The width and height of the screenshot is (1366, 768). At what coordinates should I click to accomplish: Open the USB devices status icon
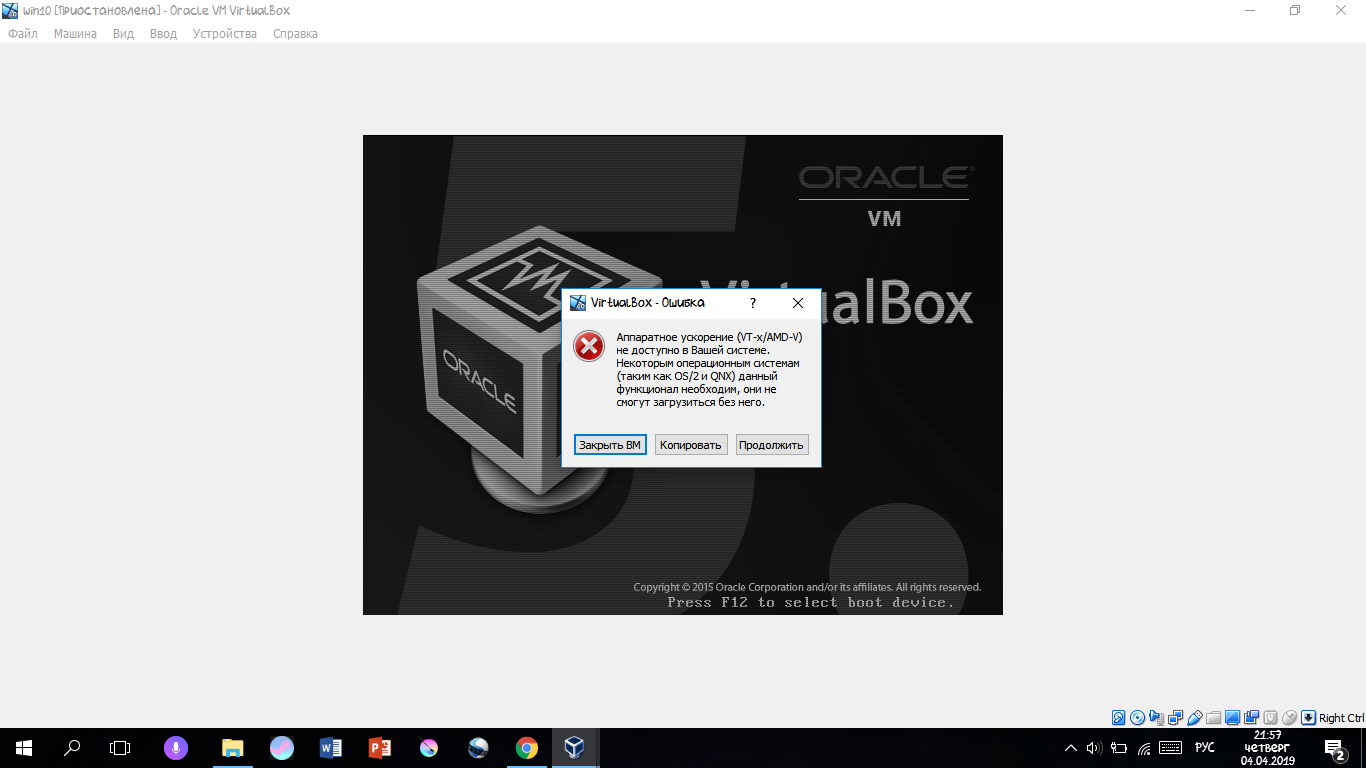tap(1194, 717)
